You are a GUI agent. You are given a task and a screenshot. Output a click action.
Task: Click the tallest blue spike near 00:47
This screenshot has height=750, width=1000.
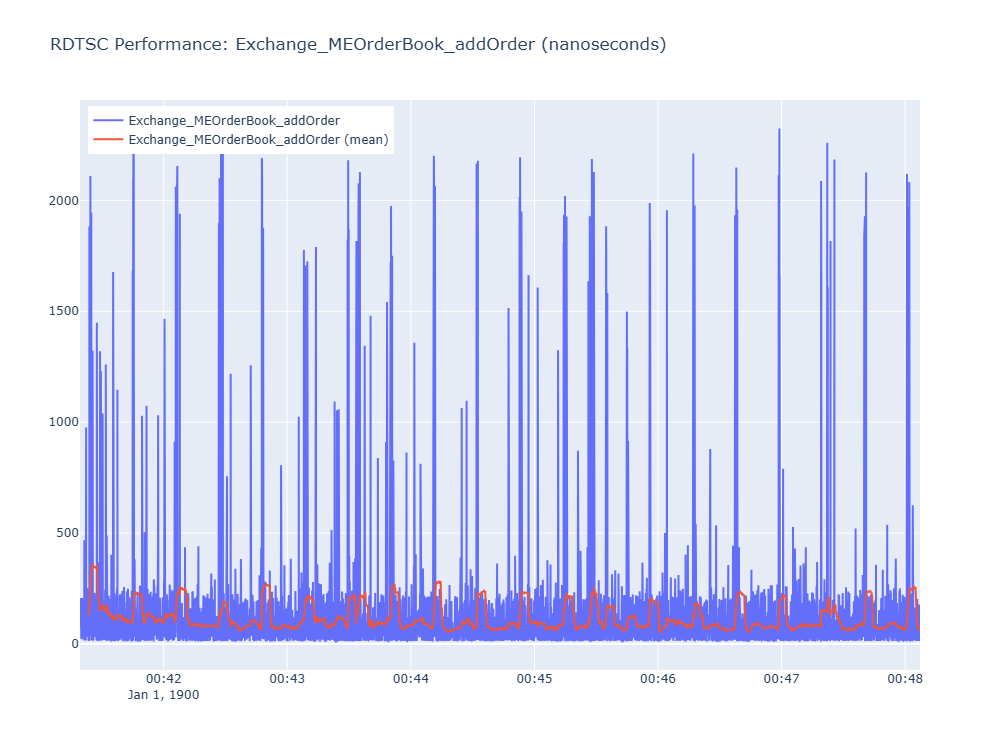coord(779,131)
